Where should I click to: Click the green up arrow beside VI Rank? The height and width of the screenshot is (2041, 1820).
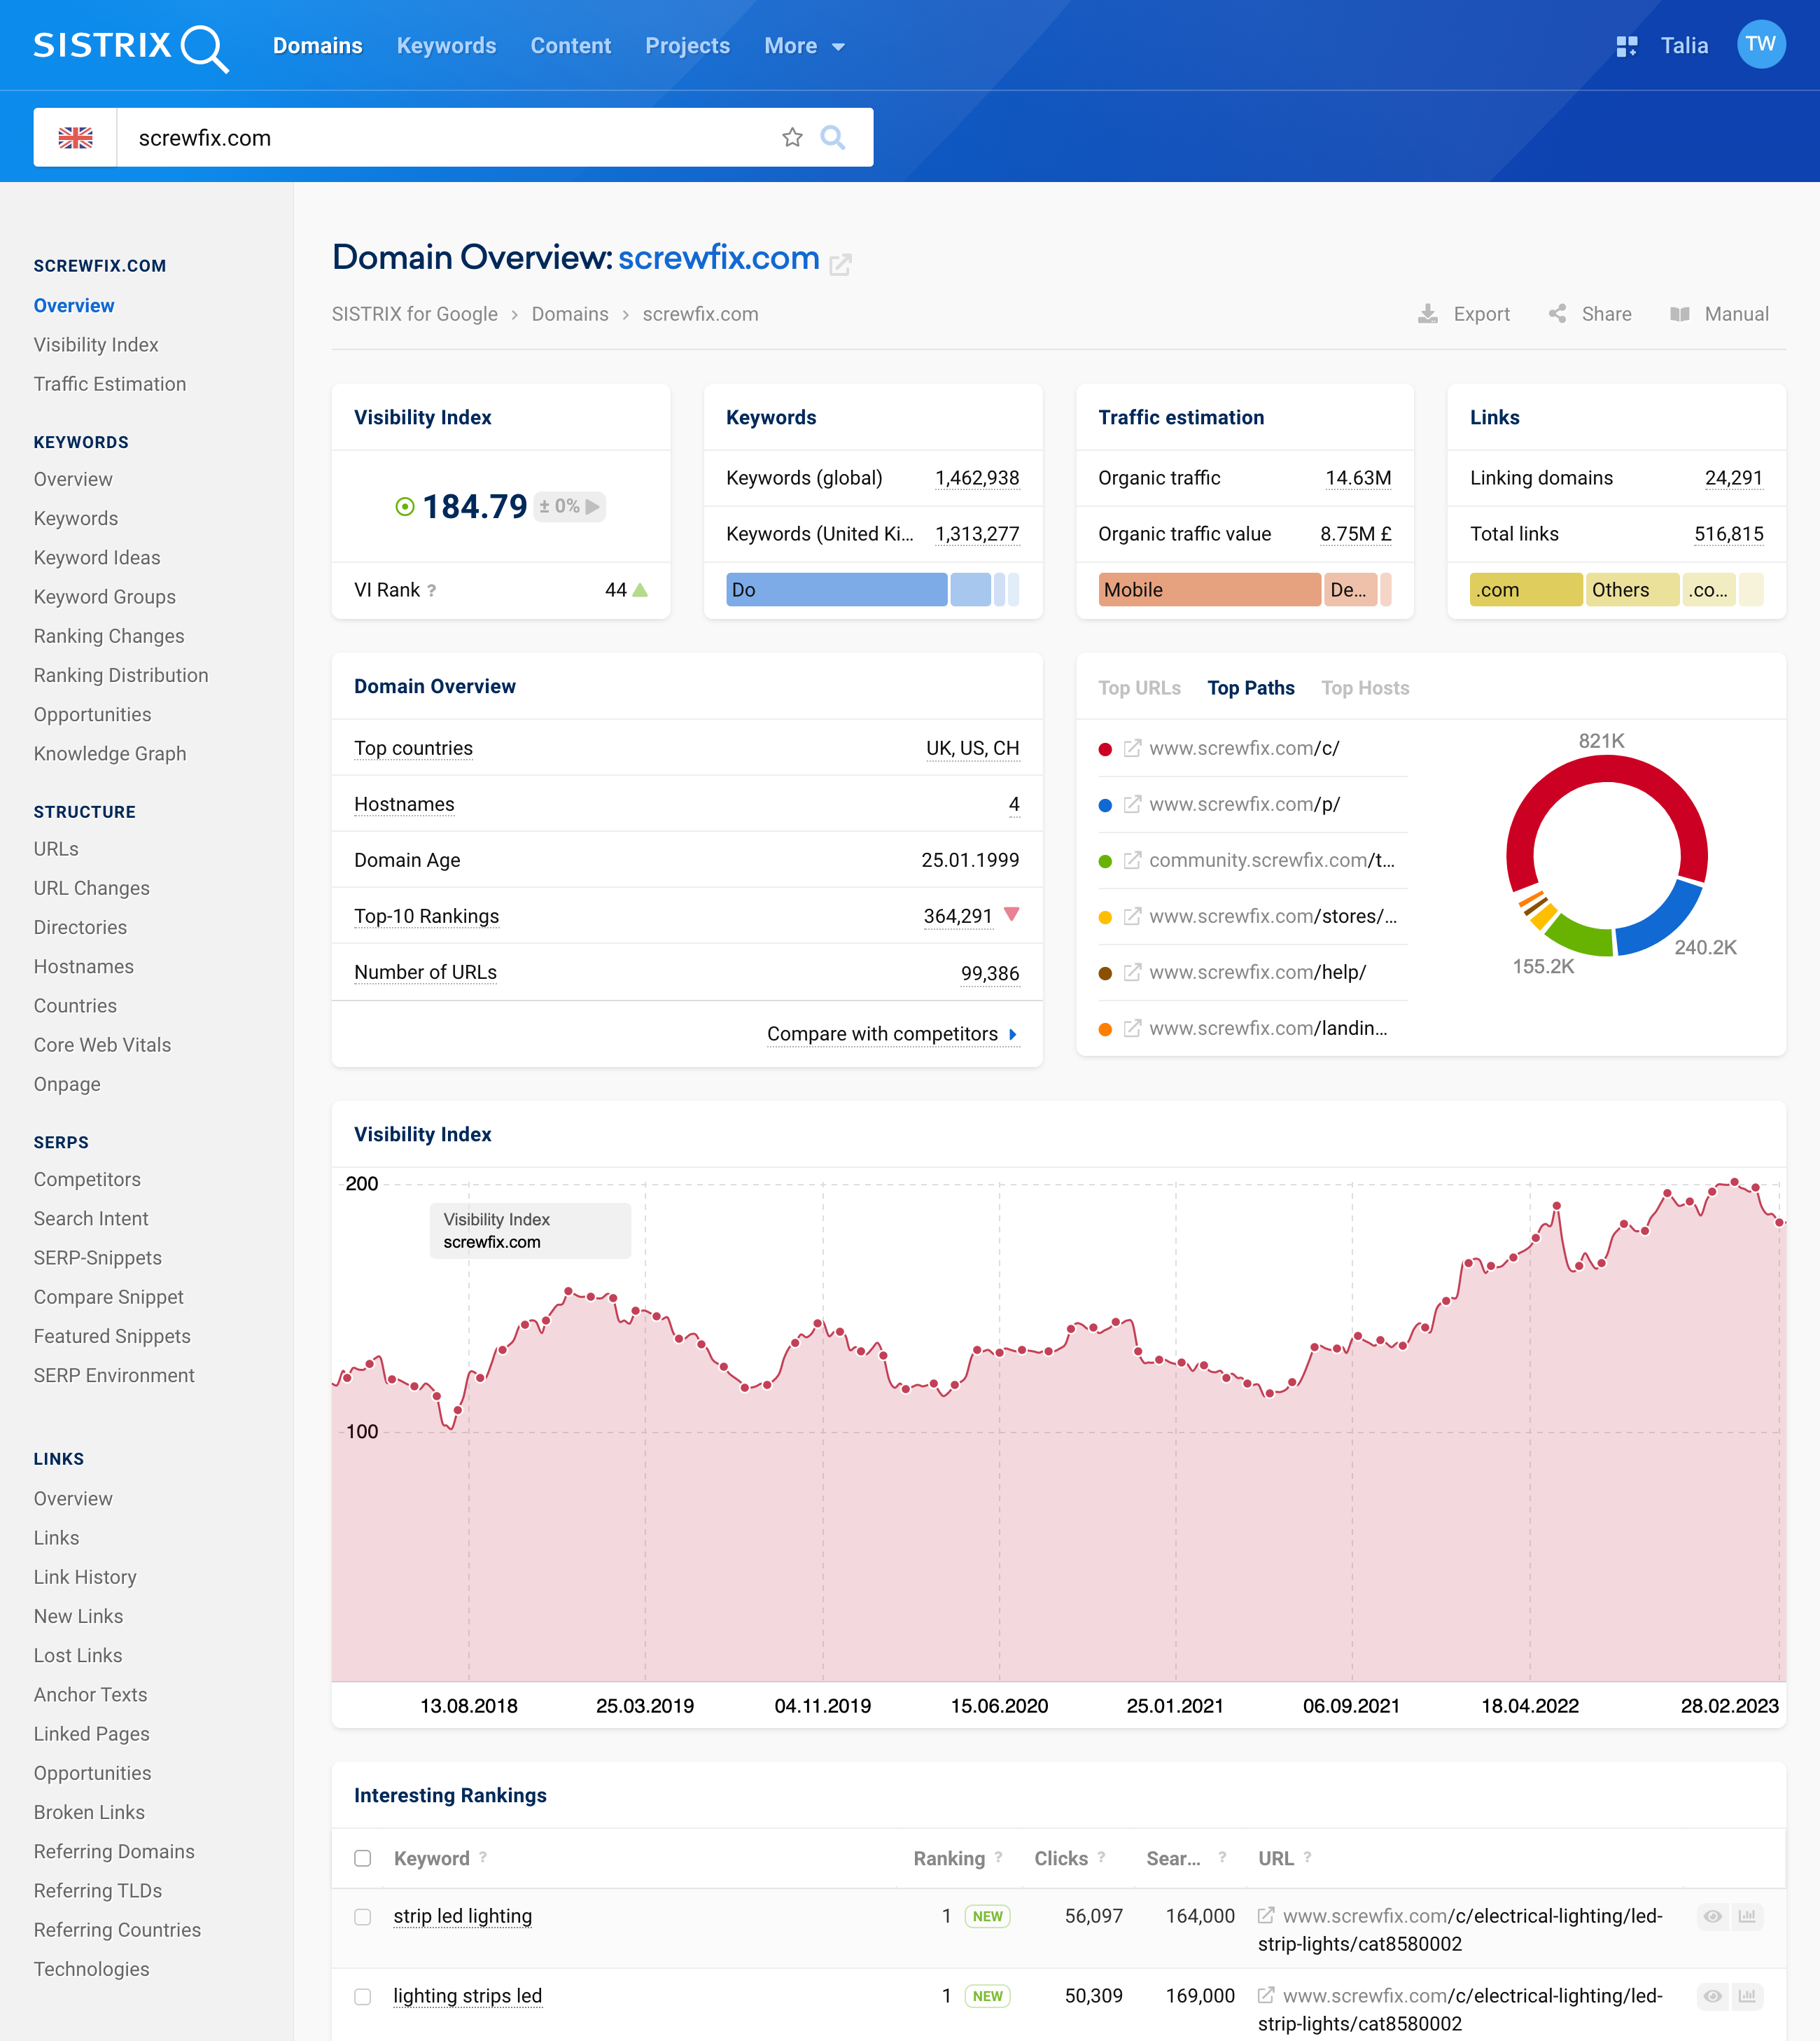[x=640, y=590]
